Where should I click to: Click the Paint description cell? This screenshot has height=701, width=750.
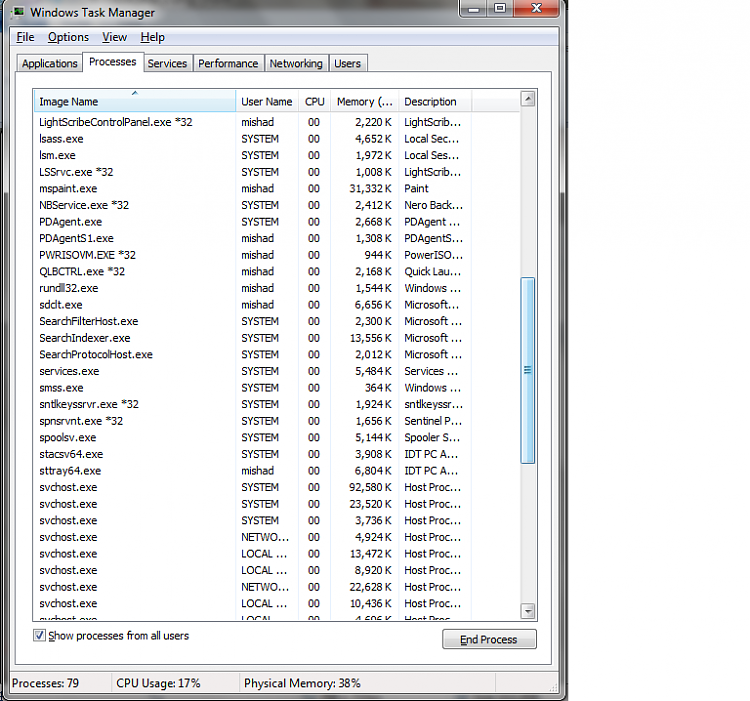[x=416, y=188]
